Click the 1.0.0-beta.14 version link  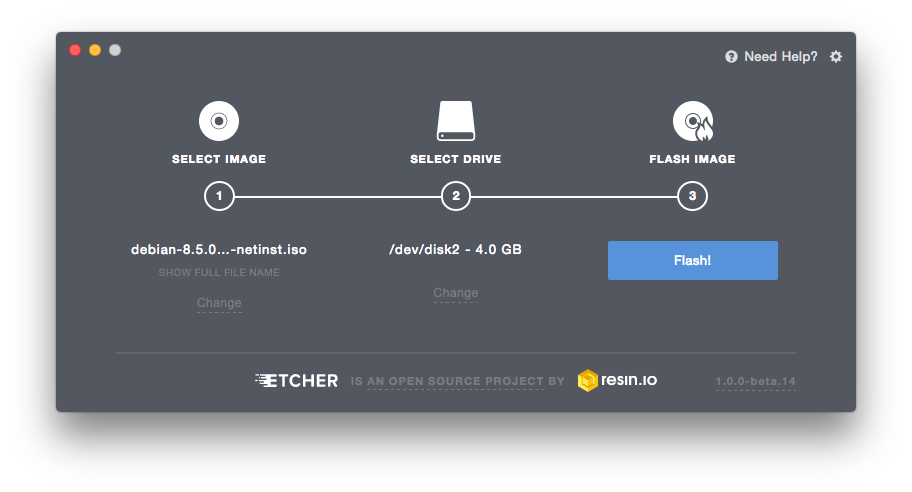click(x=755, y=382)
